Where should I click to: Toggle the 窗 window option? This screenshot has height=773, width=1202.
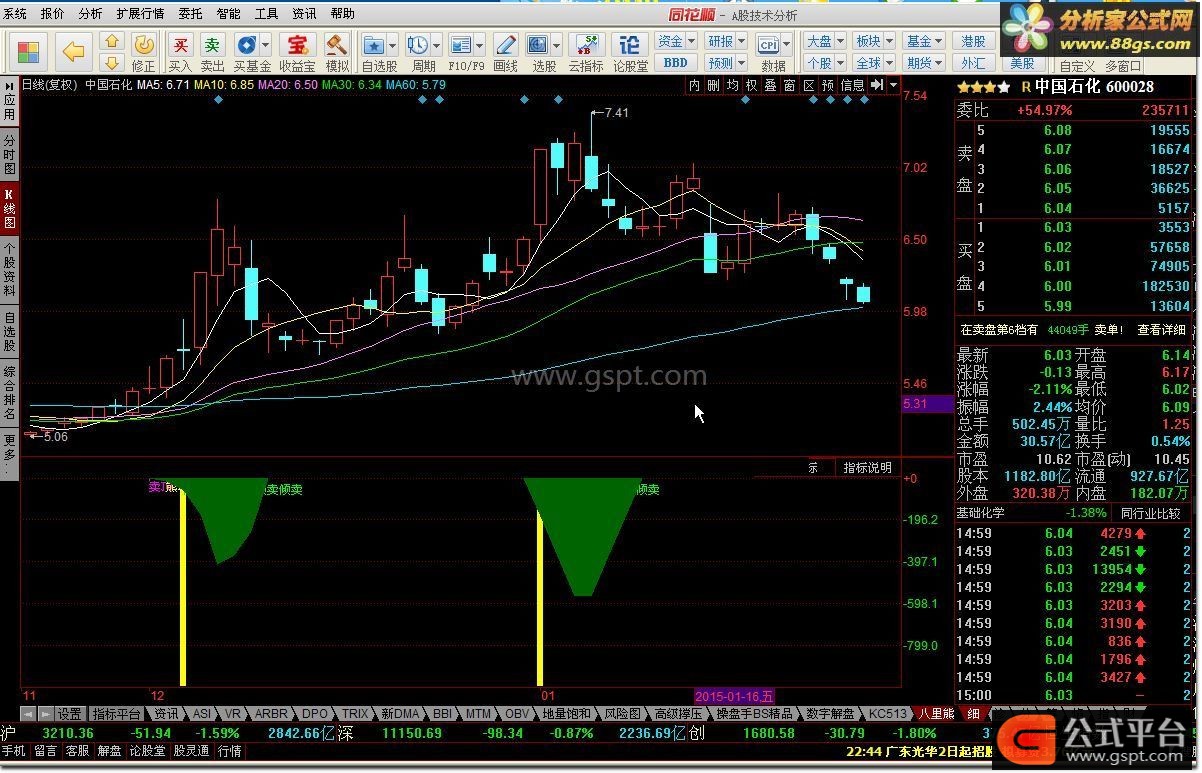point(790,85)
